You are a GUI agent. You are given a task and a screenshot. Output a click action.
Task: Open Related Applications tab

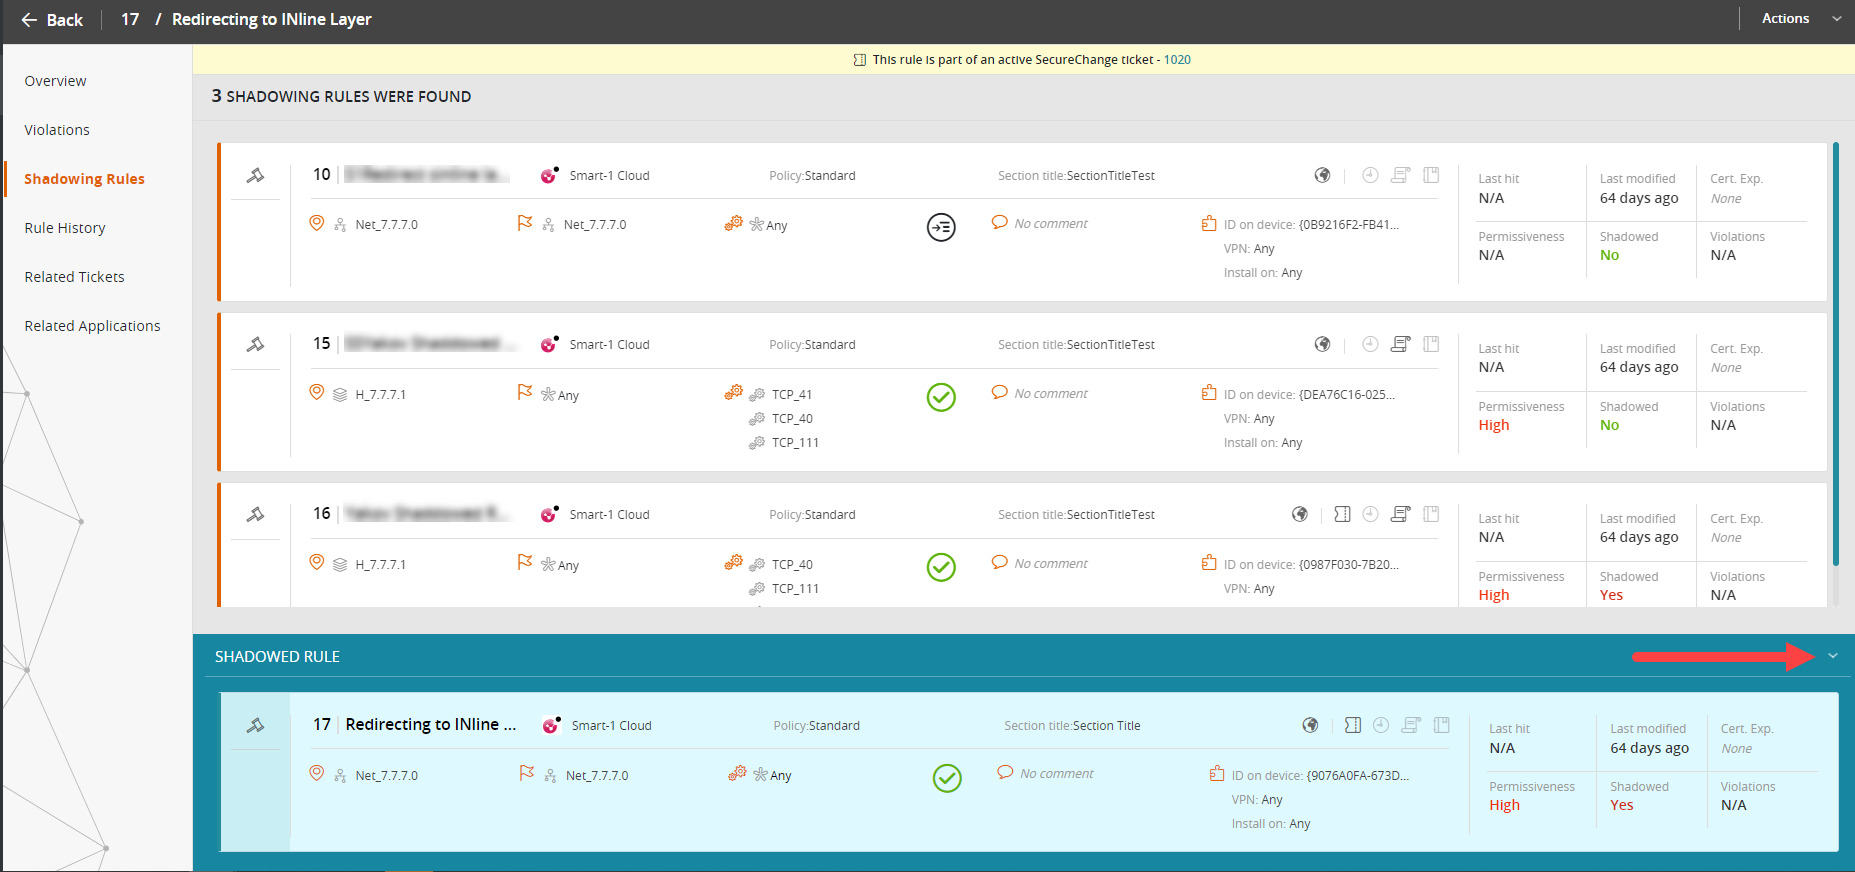coord(92,326)
